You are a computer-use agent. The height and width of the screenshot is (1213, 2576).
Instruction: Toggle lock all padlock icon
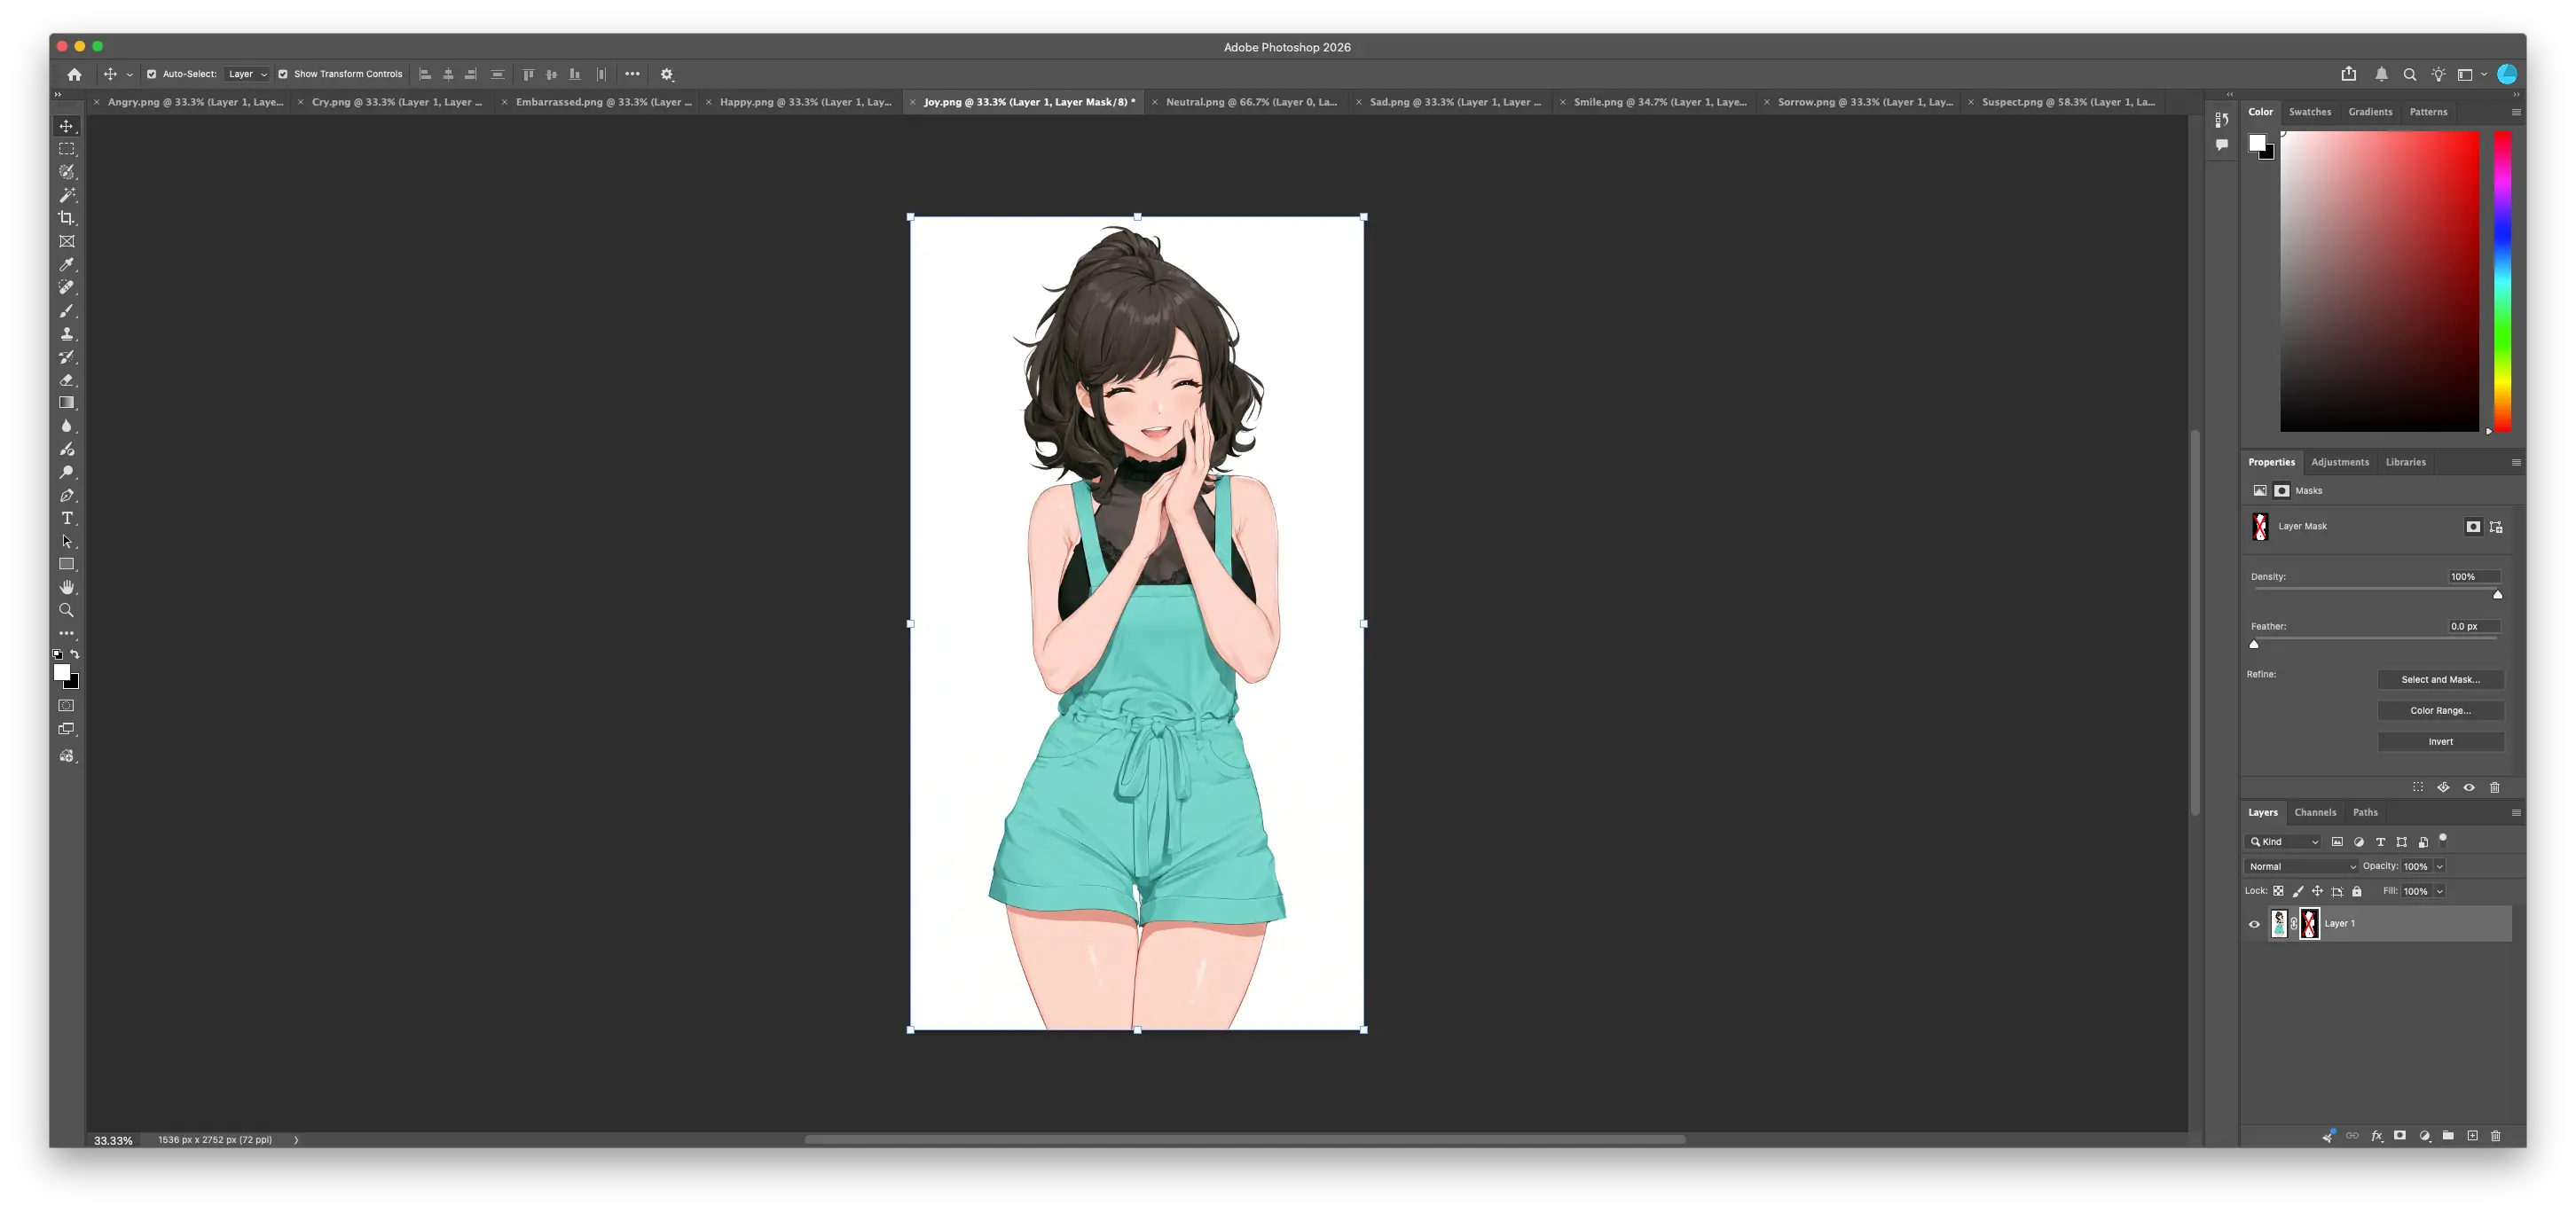2357,891
